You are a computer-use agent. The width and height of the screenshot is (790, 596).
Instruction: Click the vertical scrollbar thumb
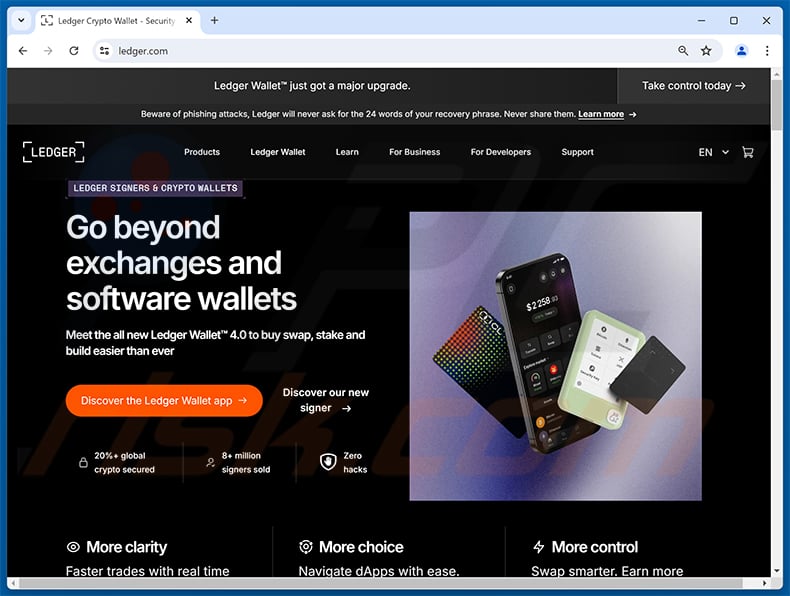pos(776,105)
